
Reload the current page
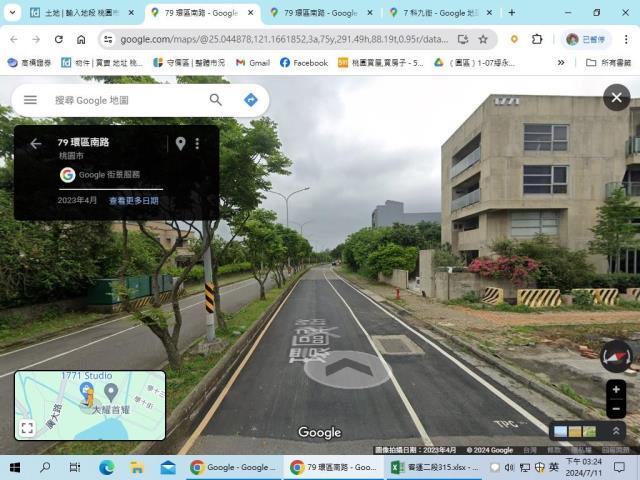coord(59,39)
